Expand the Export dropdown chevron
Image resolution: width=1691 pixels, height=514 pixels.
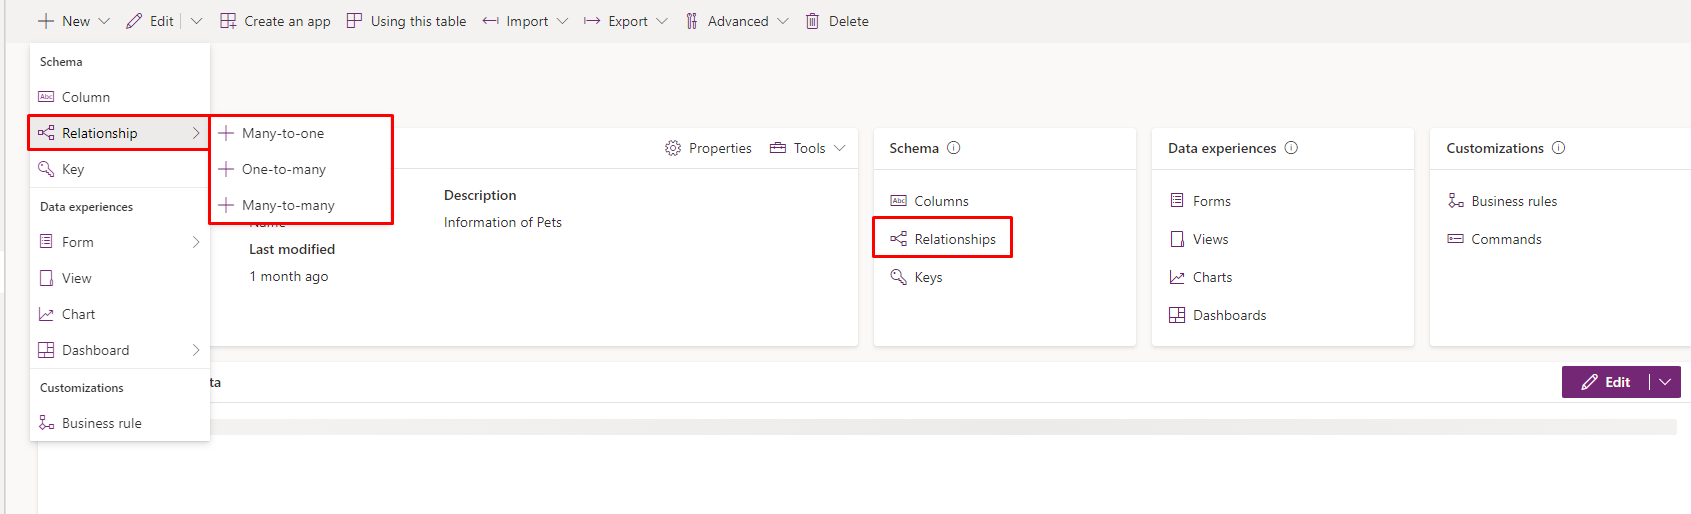662,21
